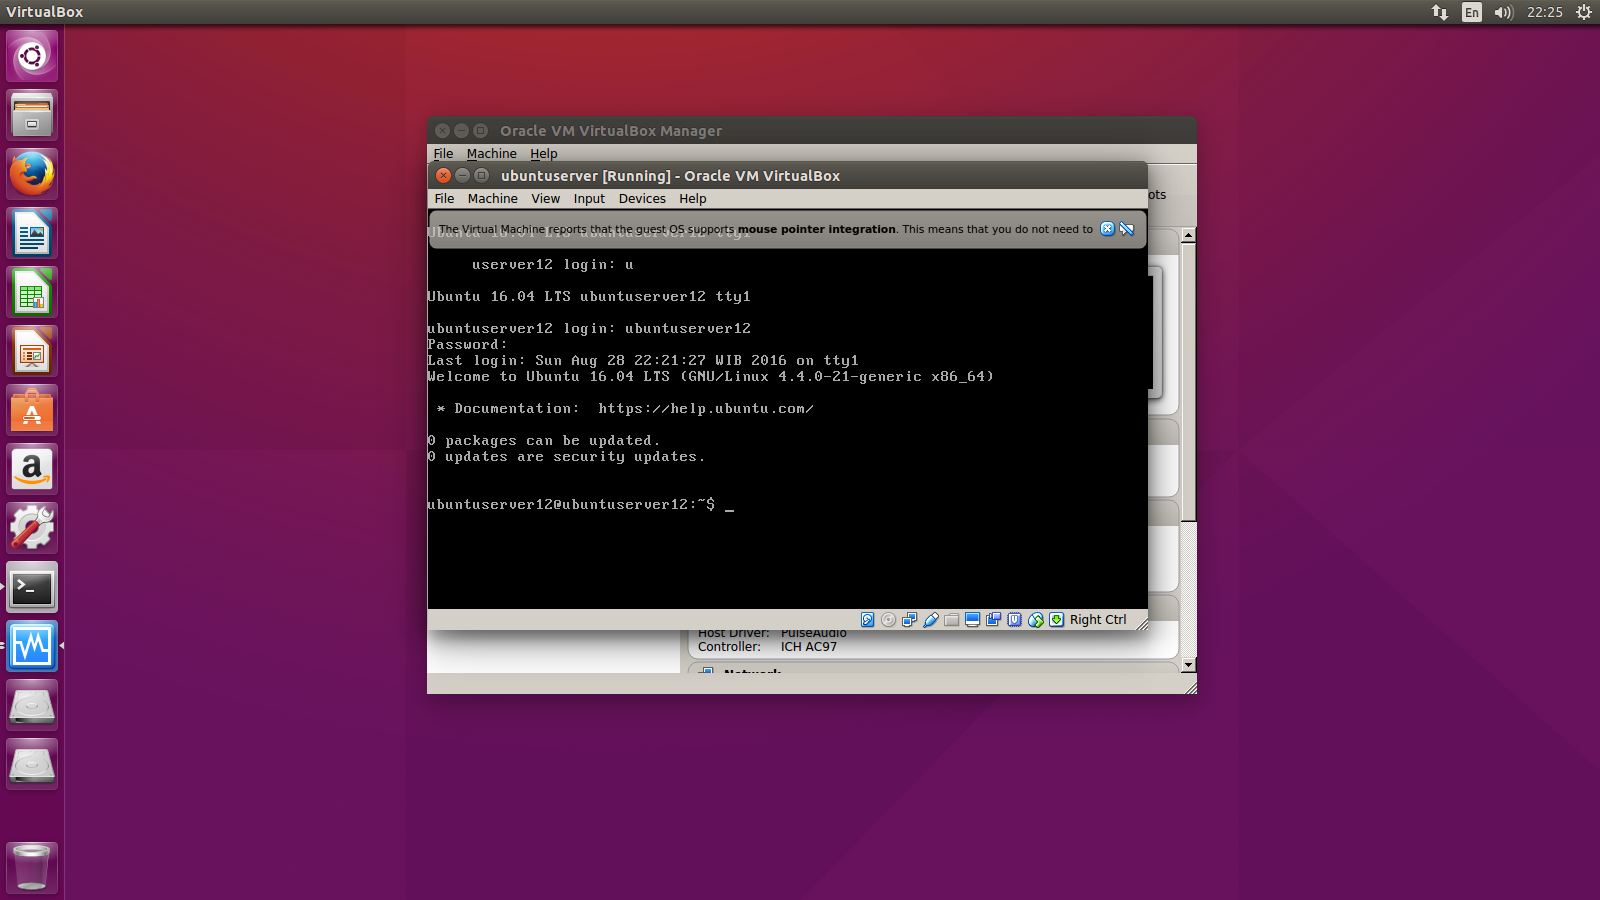Toggle the sound indicator in the top panel

(x=1504, y=12)
